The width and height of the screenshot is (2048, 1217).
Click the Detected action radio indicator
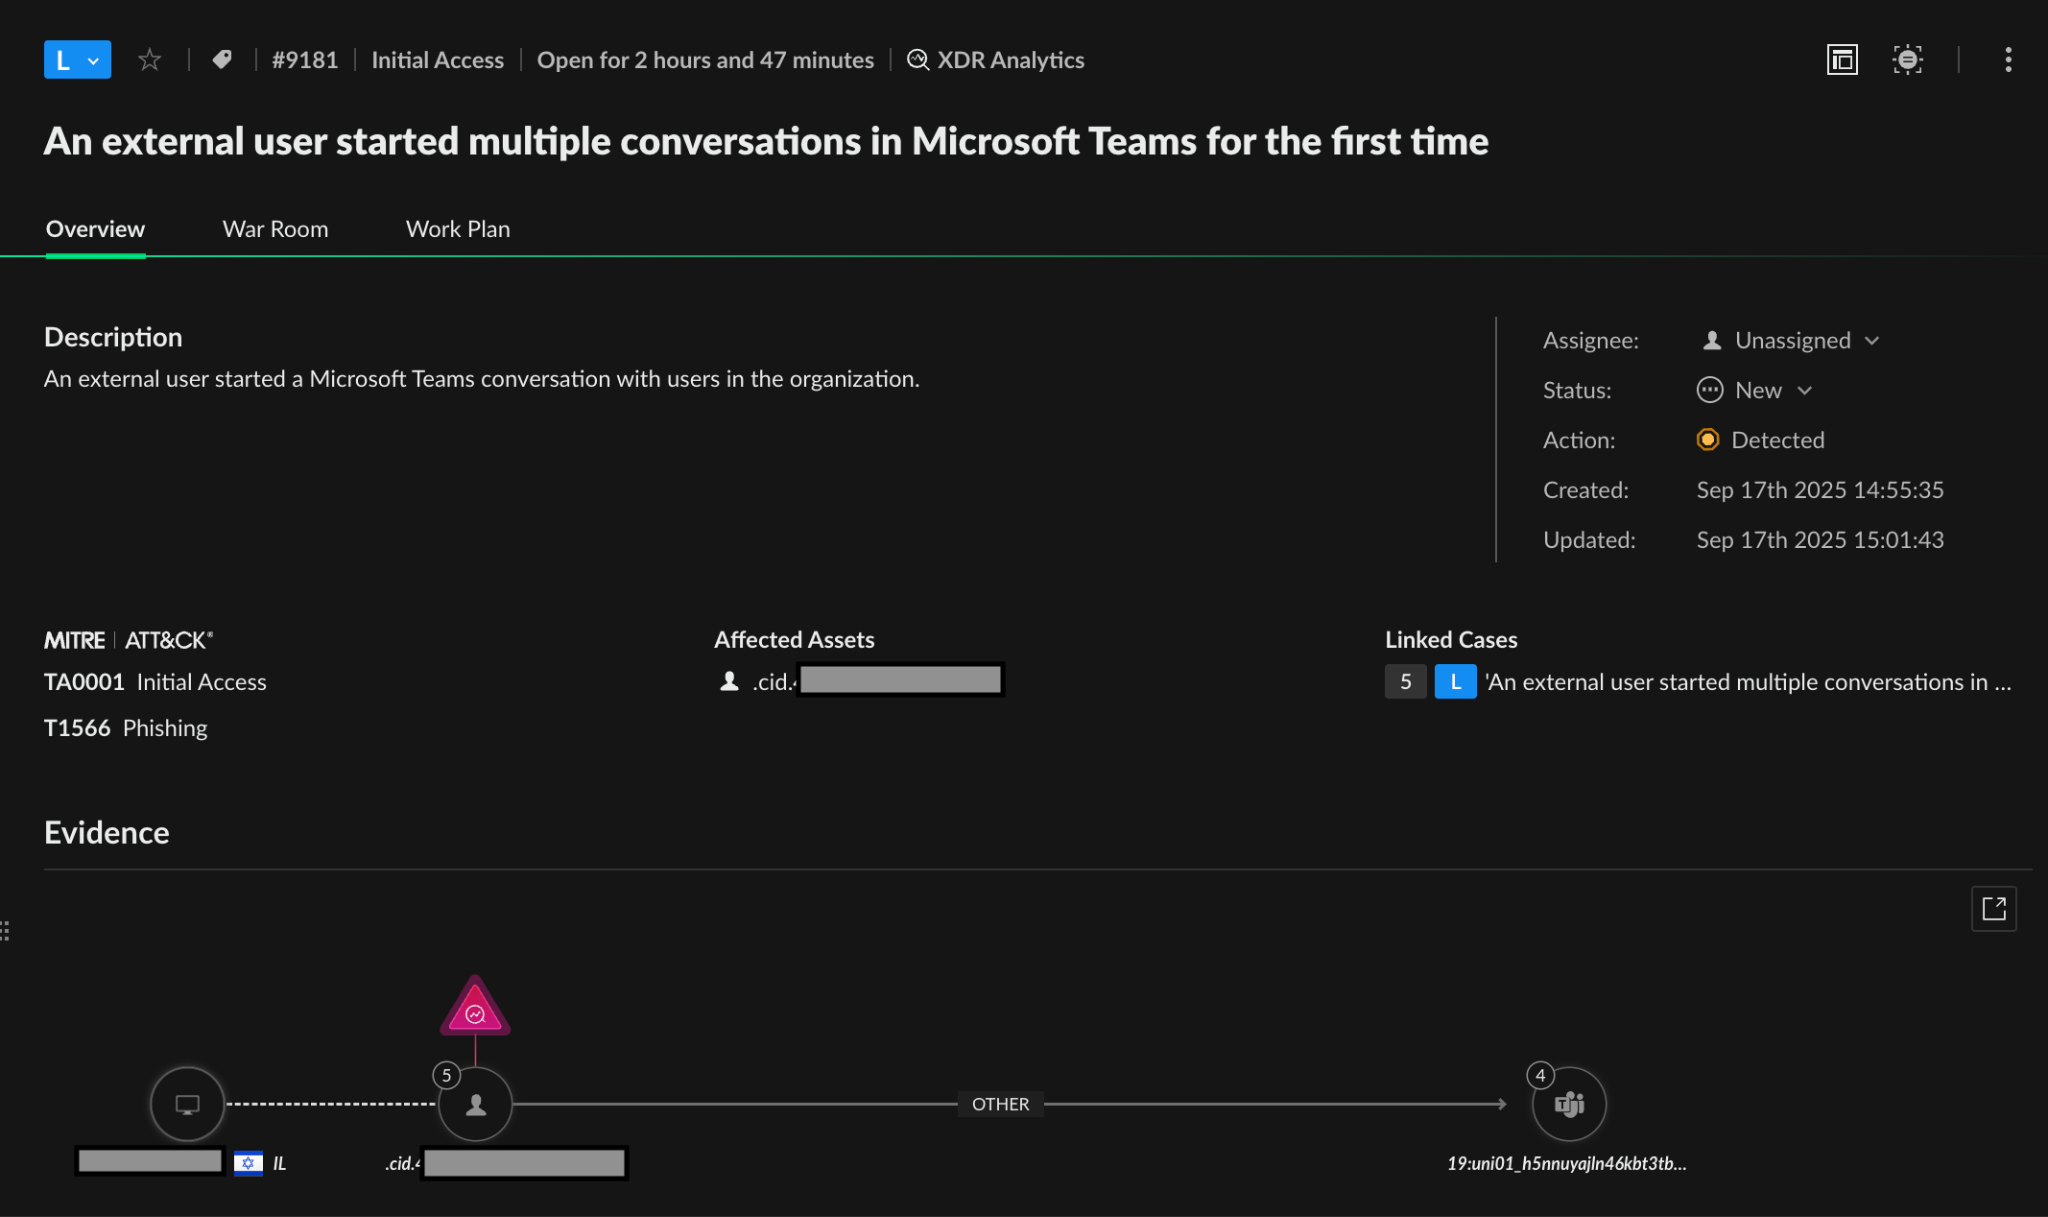(x=1707, y=440)
